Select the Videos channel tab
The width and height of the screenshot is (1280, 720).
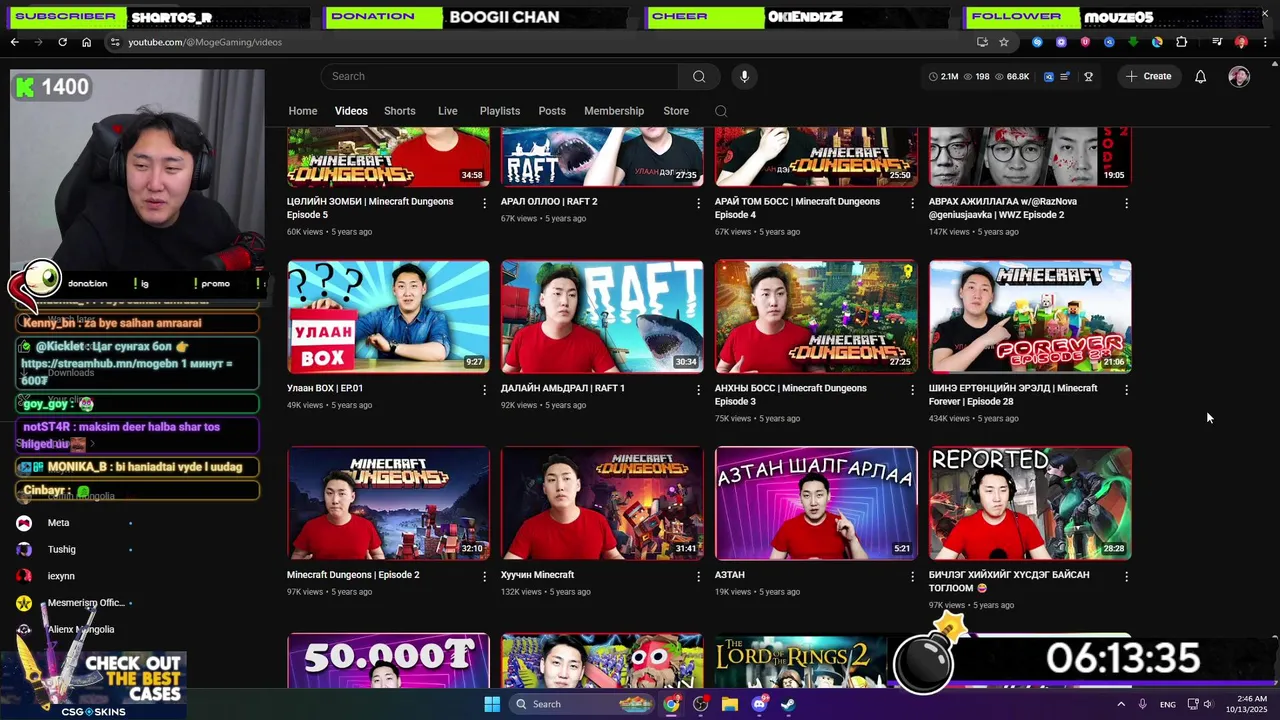351,111
